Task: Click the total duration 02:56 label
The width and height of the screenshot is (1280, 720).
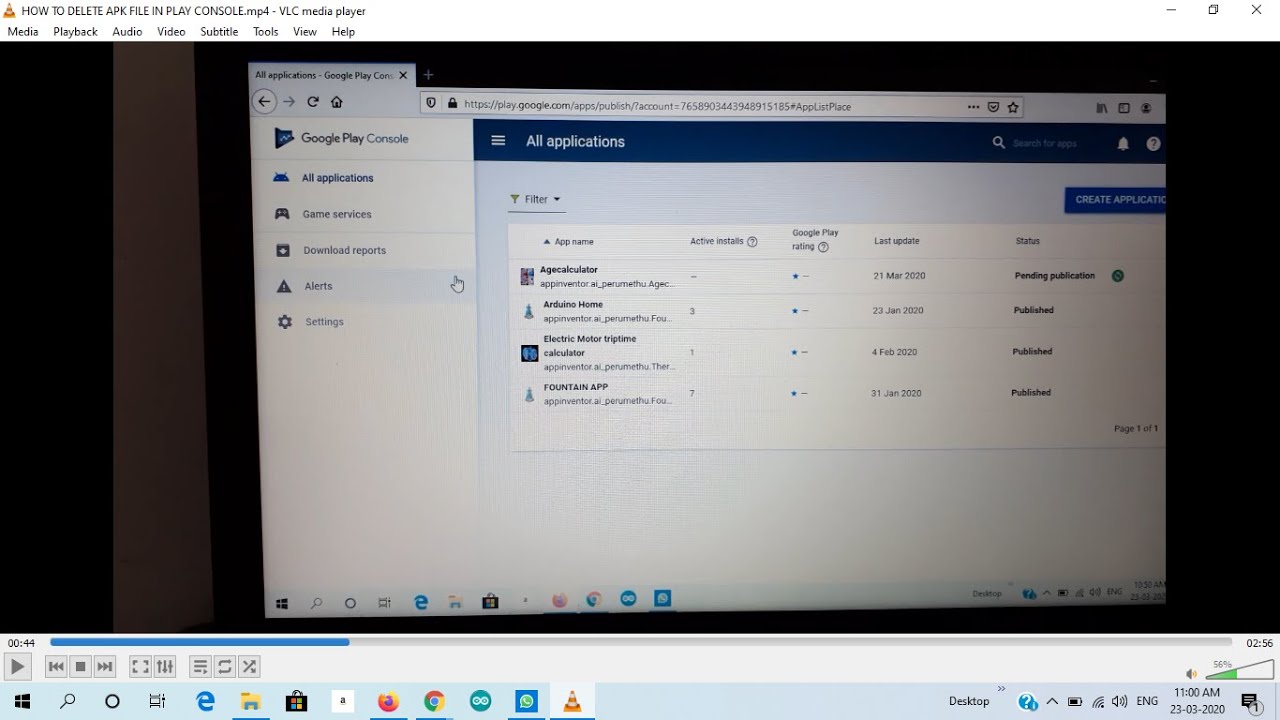Action: click(x=1259, y=643)
